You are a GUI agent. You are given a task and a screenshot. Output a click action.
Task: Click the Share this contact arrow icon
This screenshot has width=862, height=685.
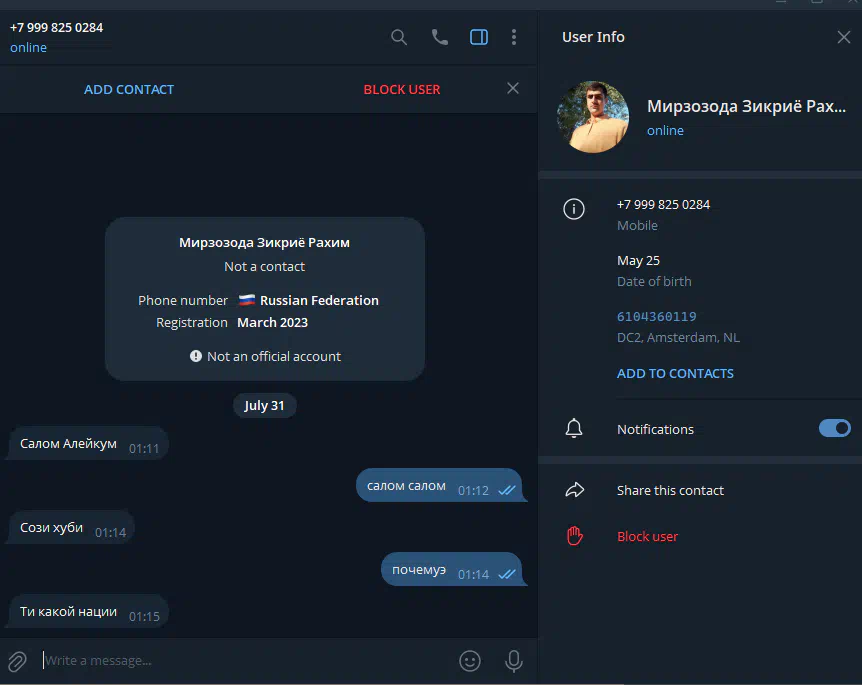click(574, 490)
